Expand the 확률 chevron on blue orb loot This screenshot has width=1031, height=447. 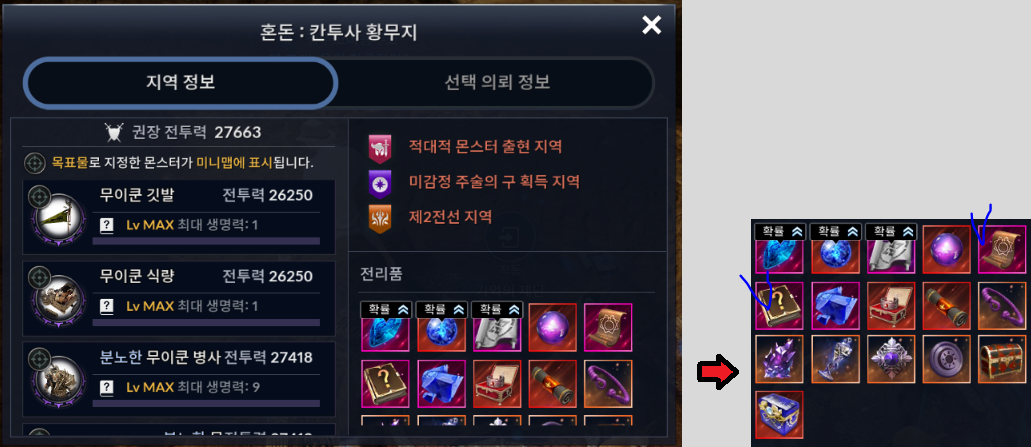pos(459,310)
